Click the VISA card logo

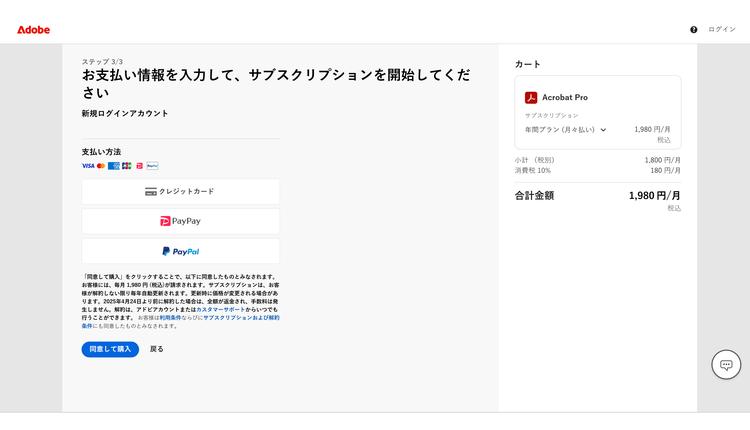pos(88,166)
